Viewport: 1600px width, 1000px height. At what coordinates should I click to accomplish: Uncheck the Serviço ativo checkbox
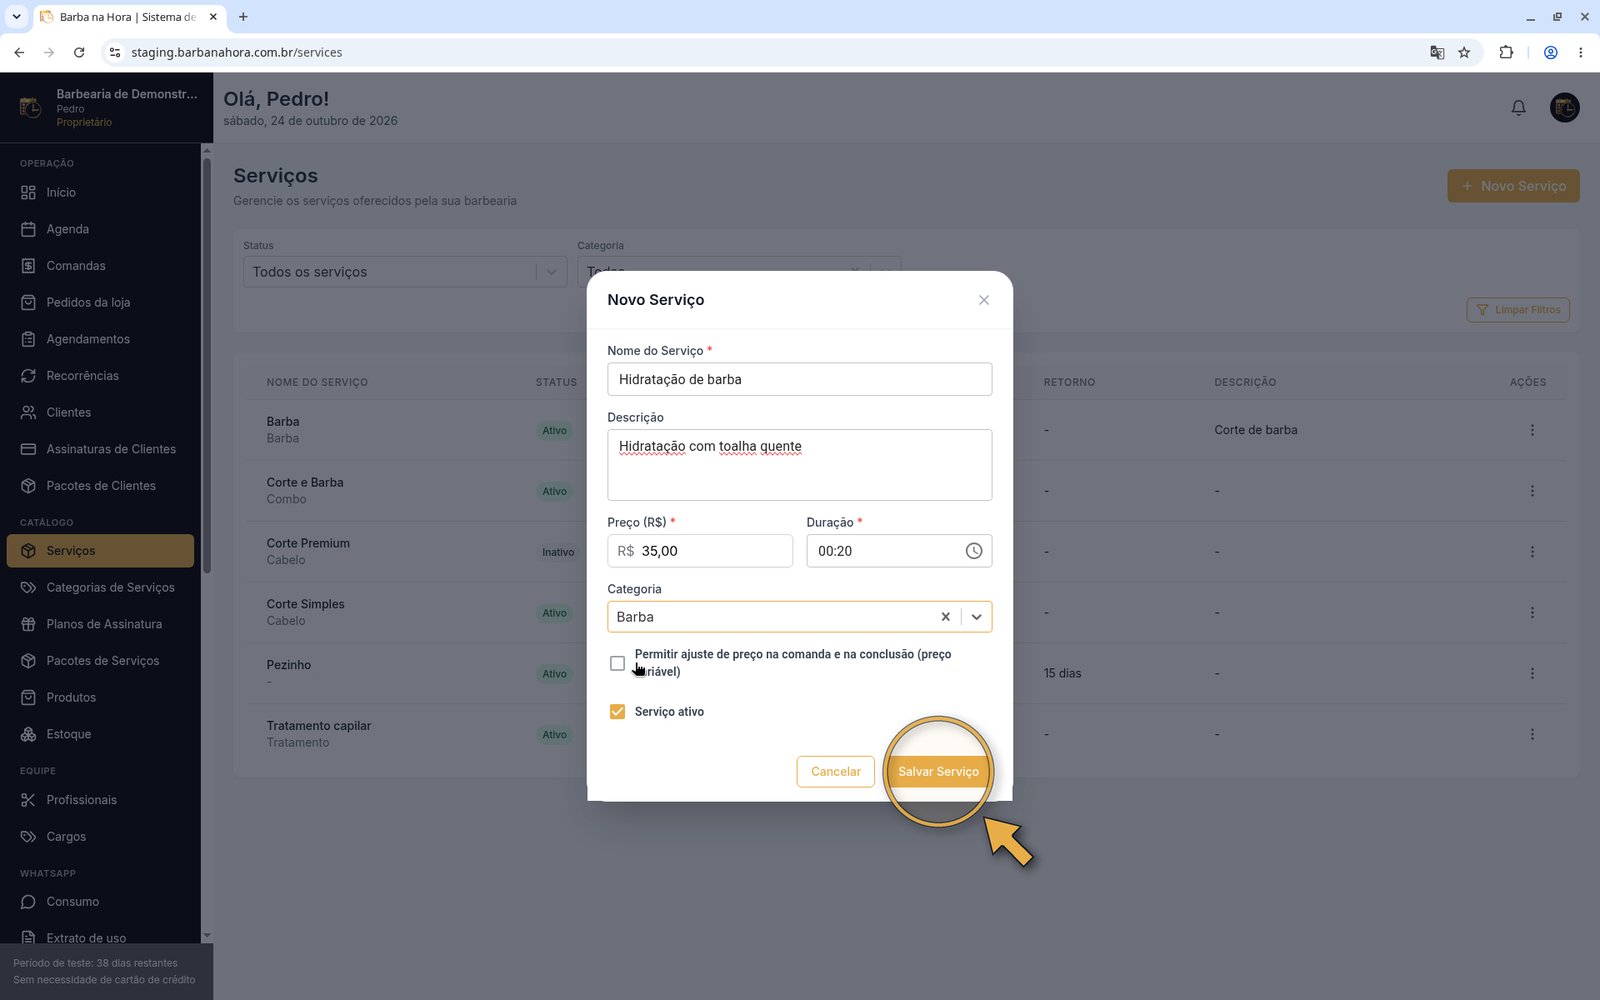pos(617,712)
